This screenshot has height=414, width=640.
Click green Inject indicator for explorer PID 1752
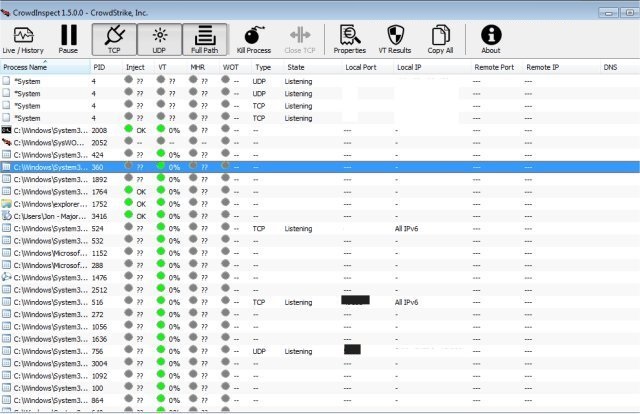coord(129,202)
